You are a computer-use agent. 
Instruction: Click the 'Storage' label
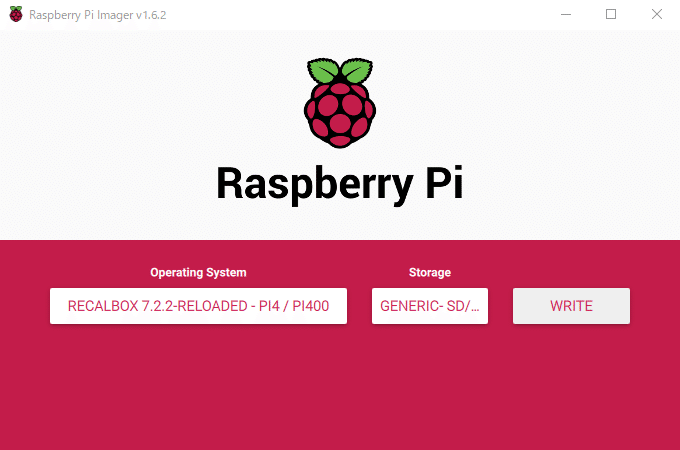coord(430,273)
